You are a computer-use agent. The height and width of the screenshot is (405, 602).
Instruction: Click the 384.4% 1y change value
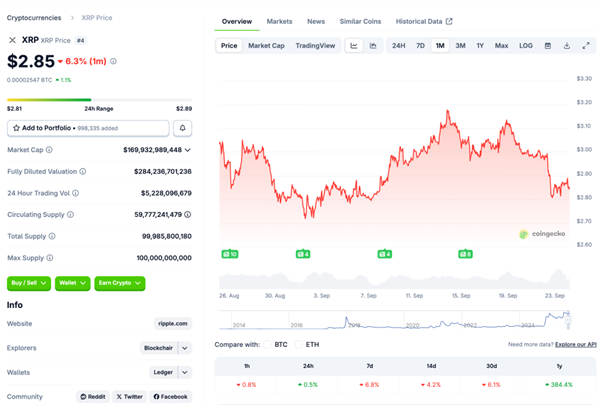coord(559,384)
